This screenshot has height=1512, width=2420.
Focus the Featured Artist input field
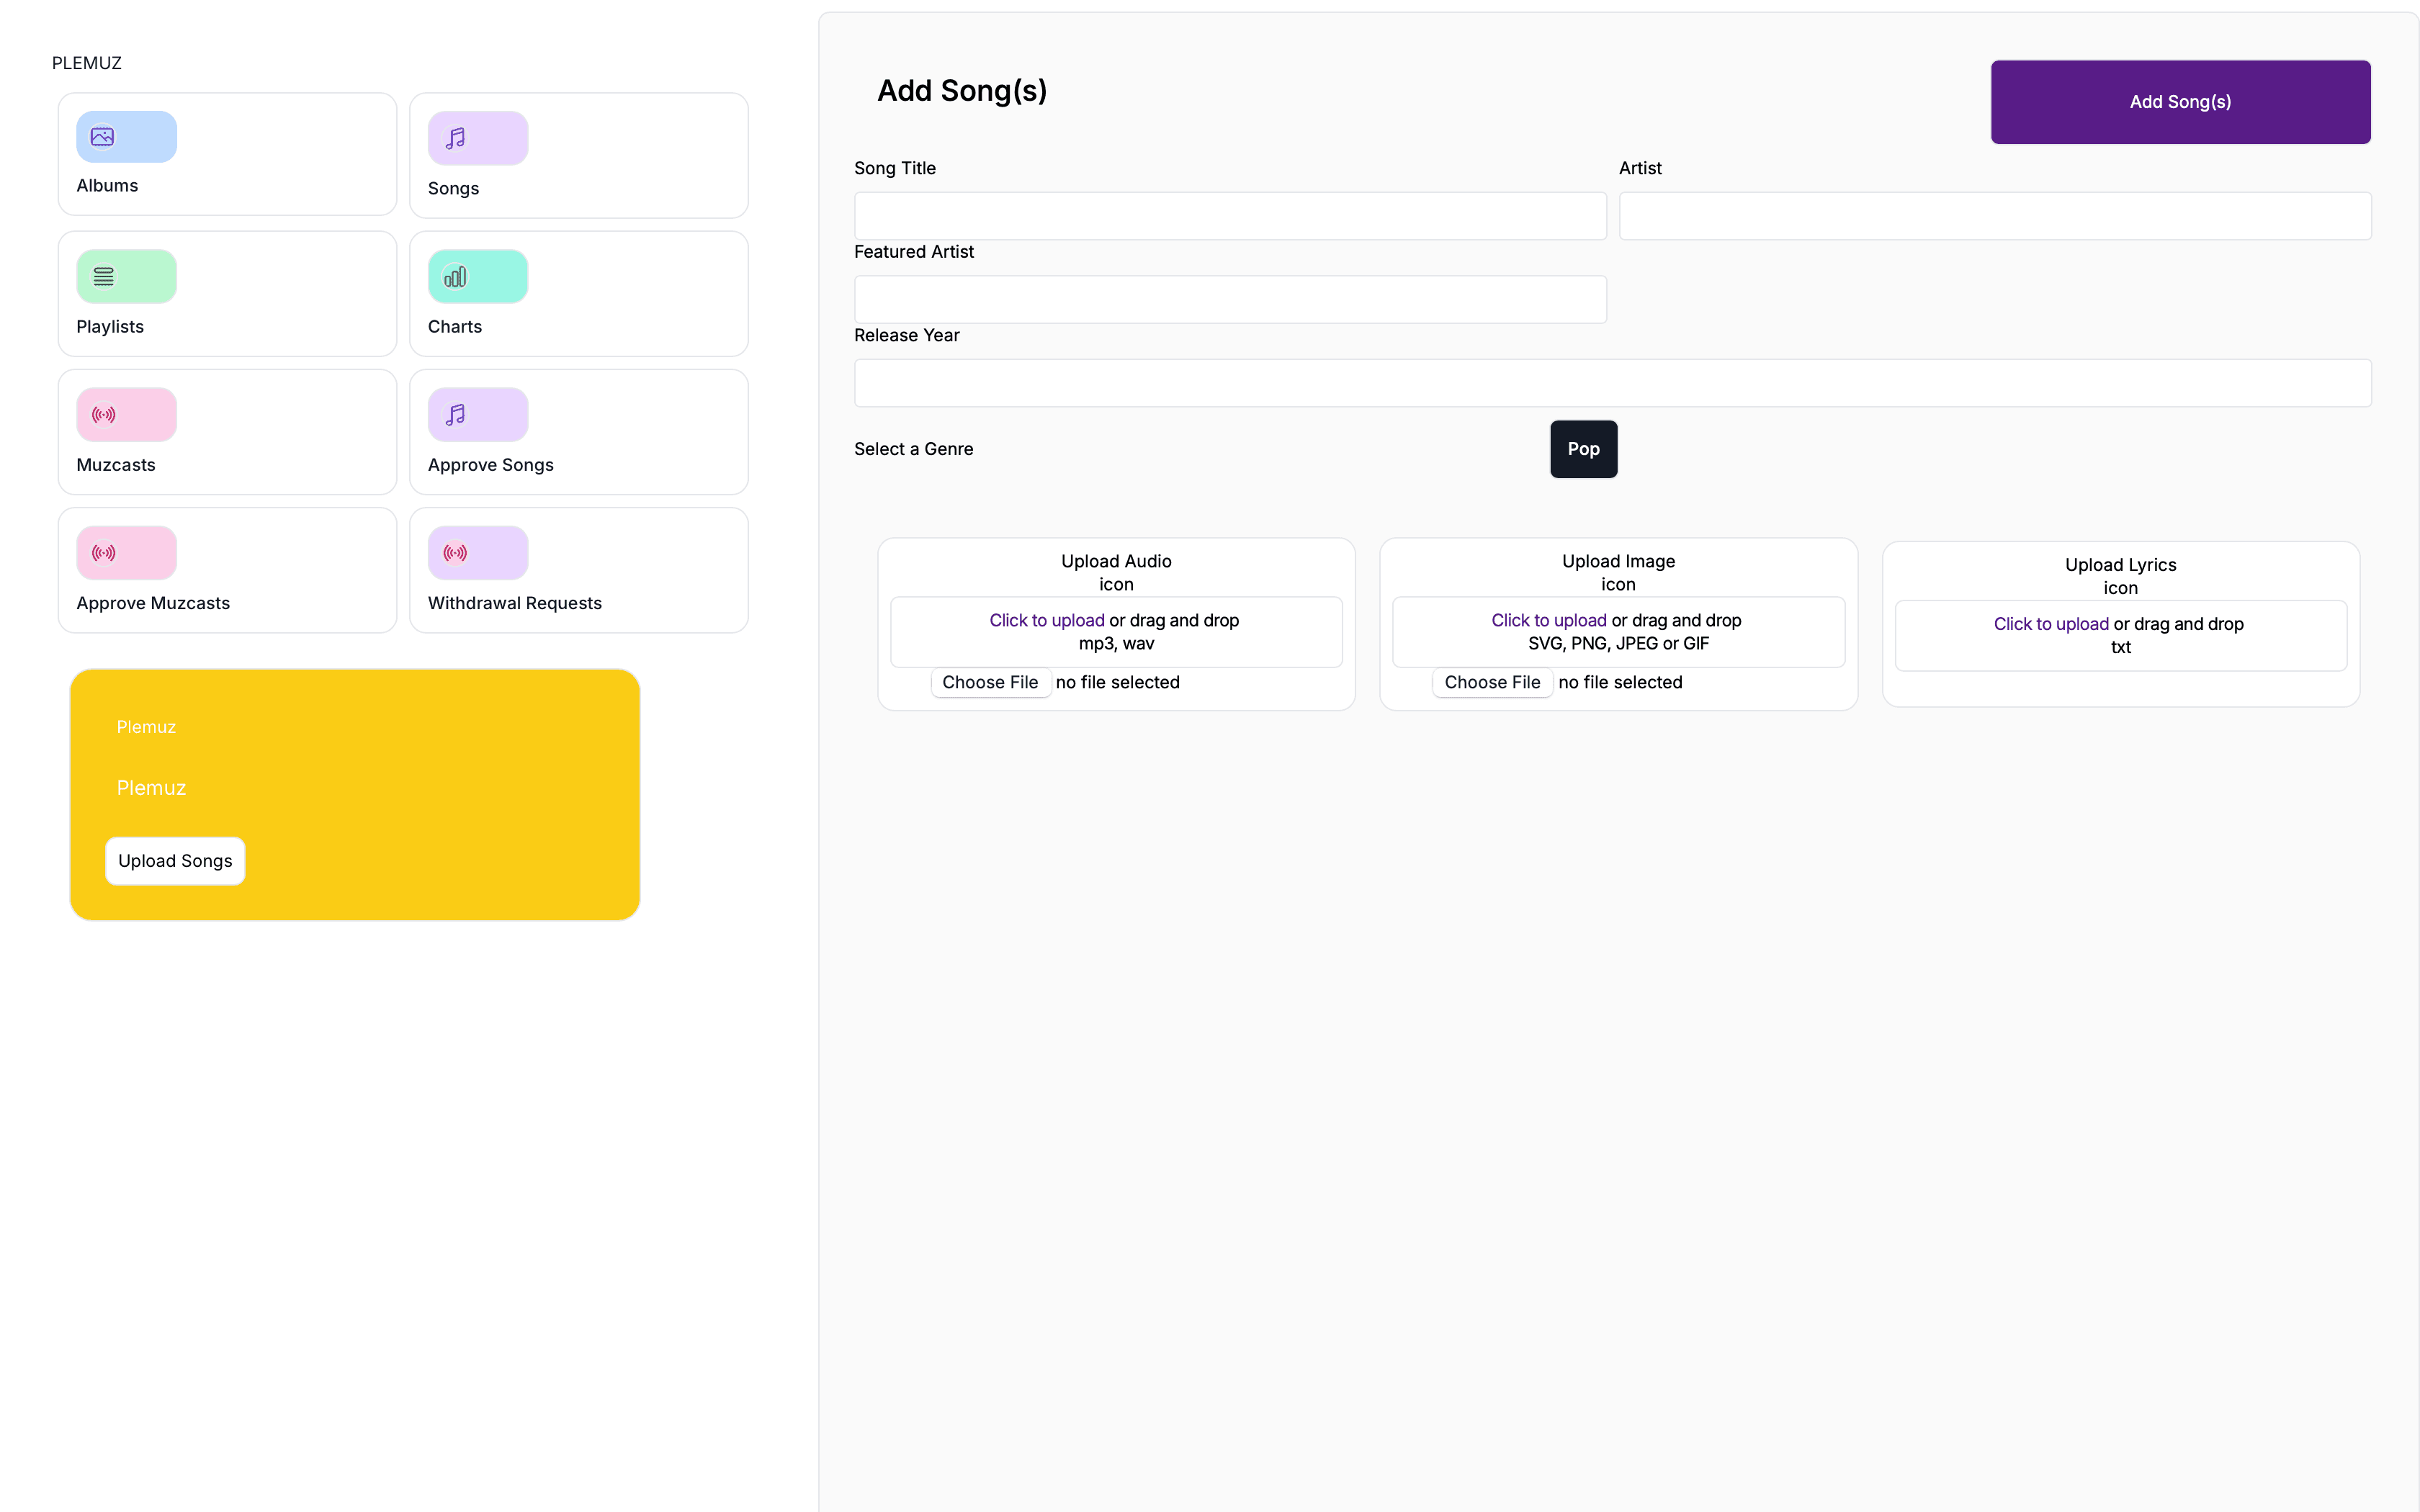click(1230, 299)
